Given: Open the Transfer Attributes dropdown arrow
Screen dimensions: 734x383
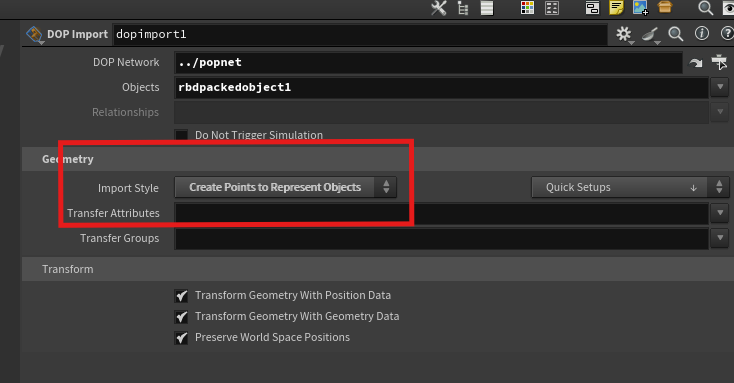Looking at the screenshot, I should tap(720, 213).
